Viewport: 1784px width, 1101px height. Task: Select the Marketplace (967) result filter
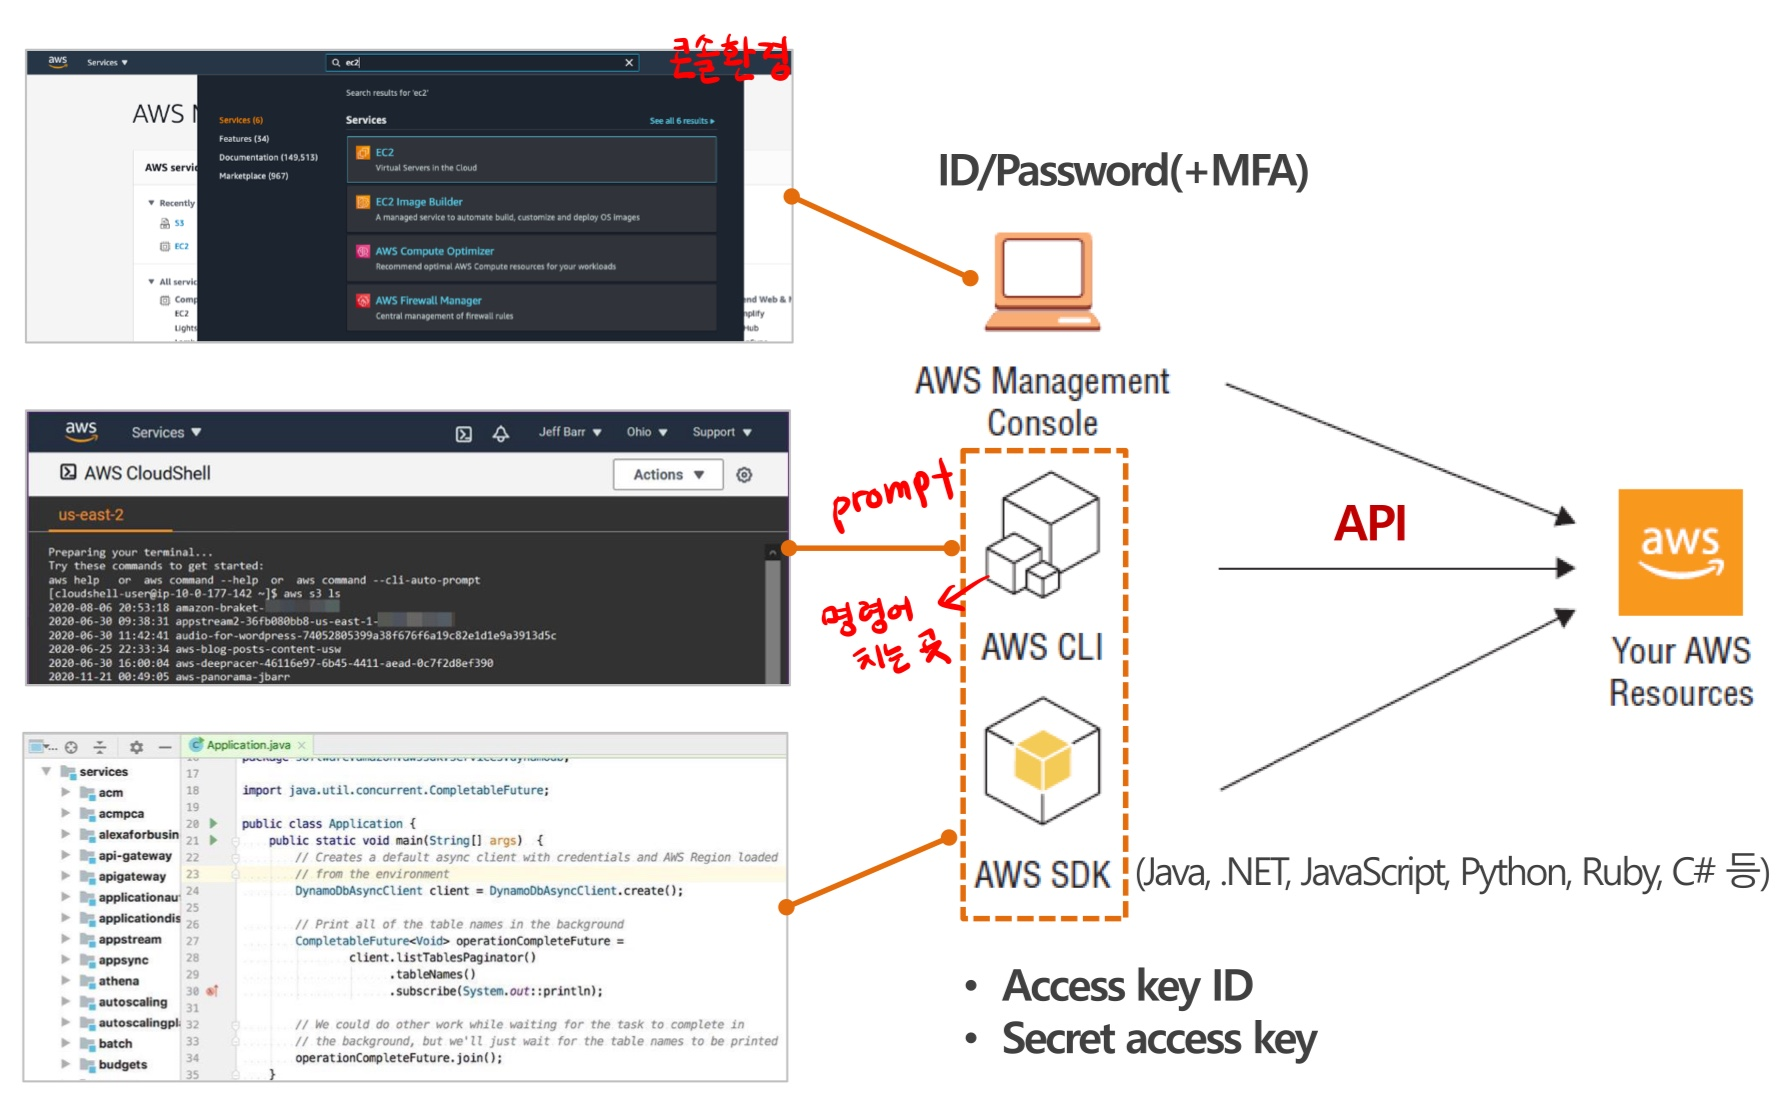point(253,176)
